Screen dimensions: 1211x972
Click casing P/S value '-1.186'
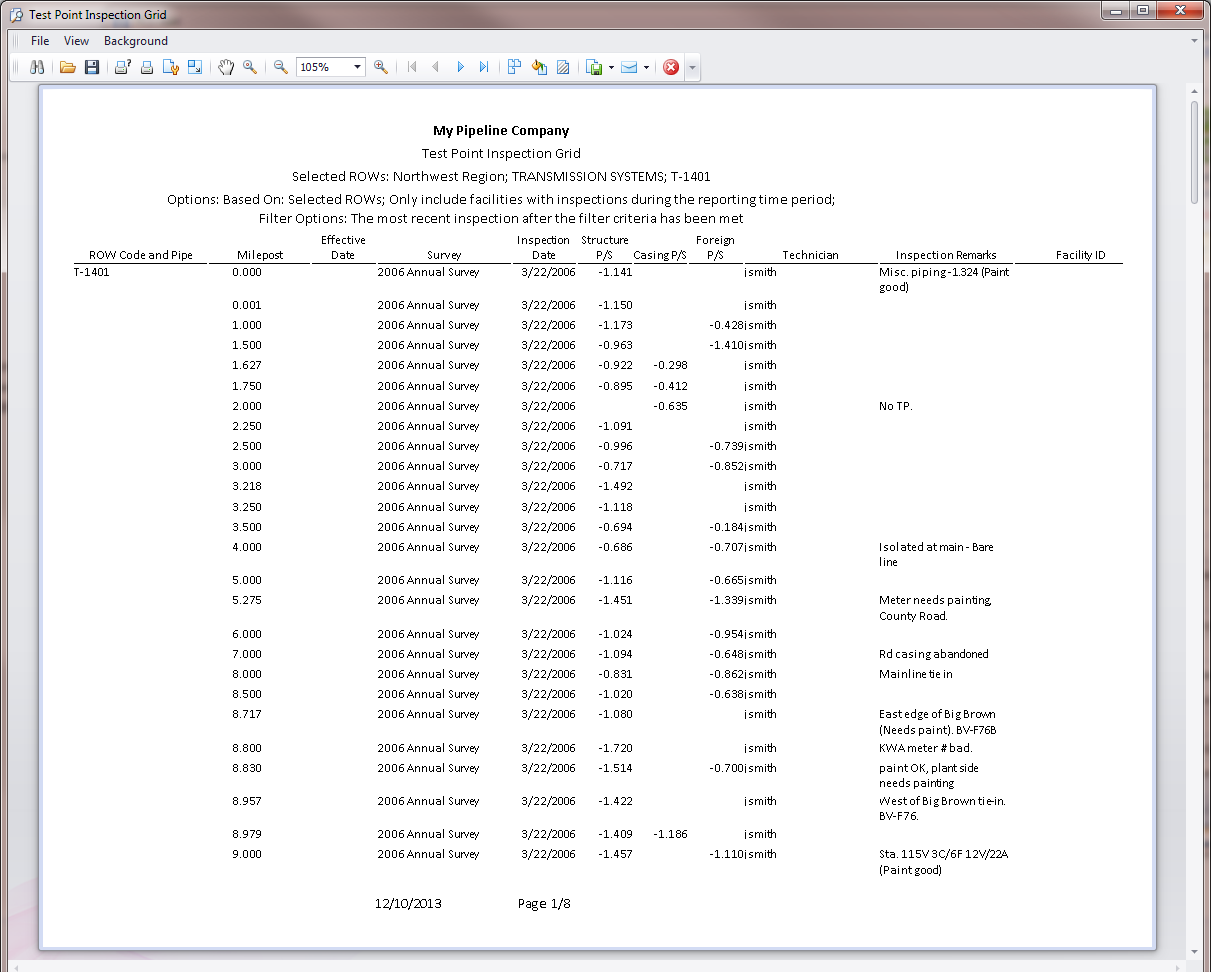tap(670, 834)
